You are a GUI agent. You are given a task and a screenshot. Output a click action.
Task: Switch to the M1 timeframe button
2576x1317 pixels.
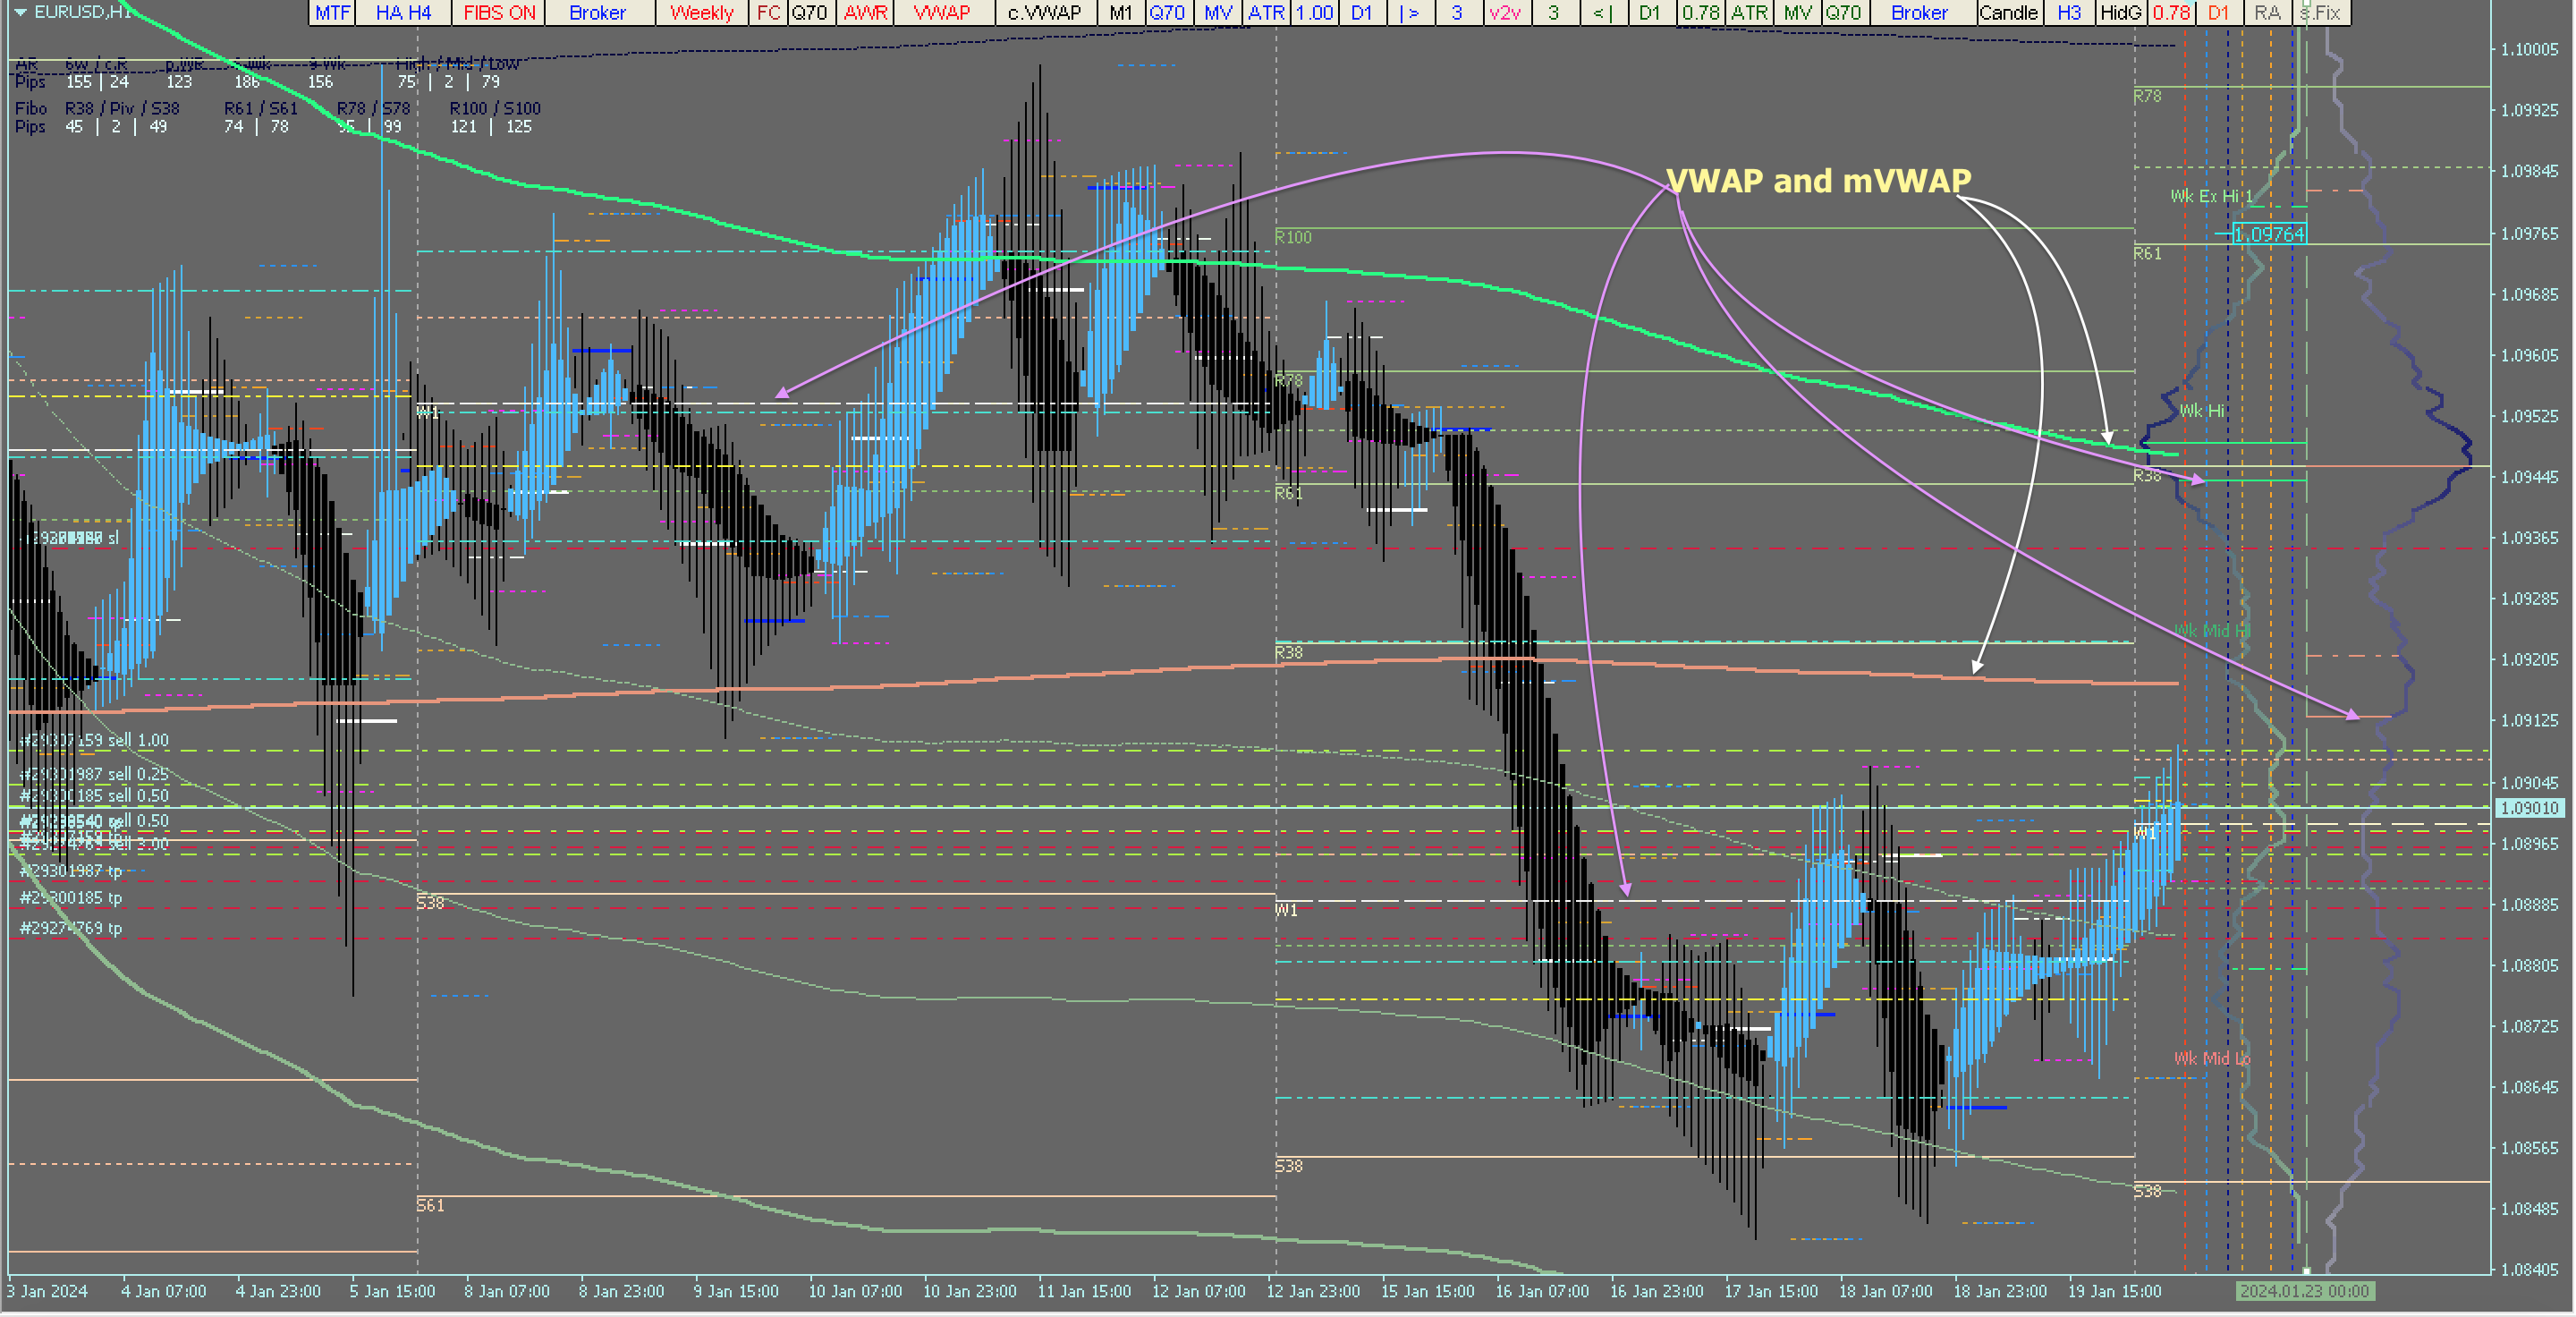tap(1120, 12)
